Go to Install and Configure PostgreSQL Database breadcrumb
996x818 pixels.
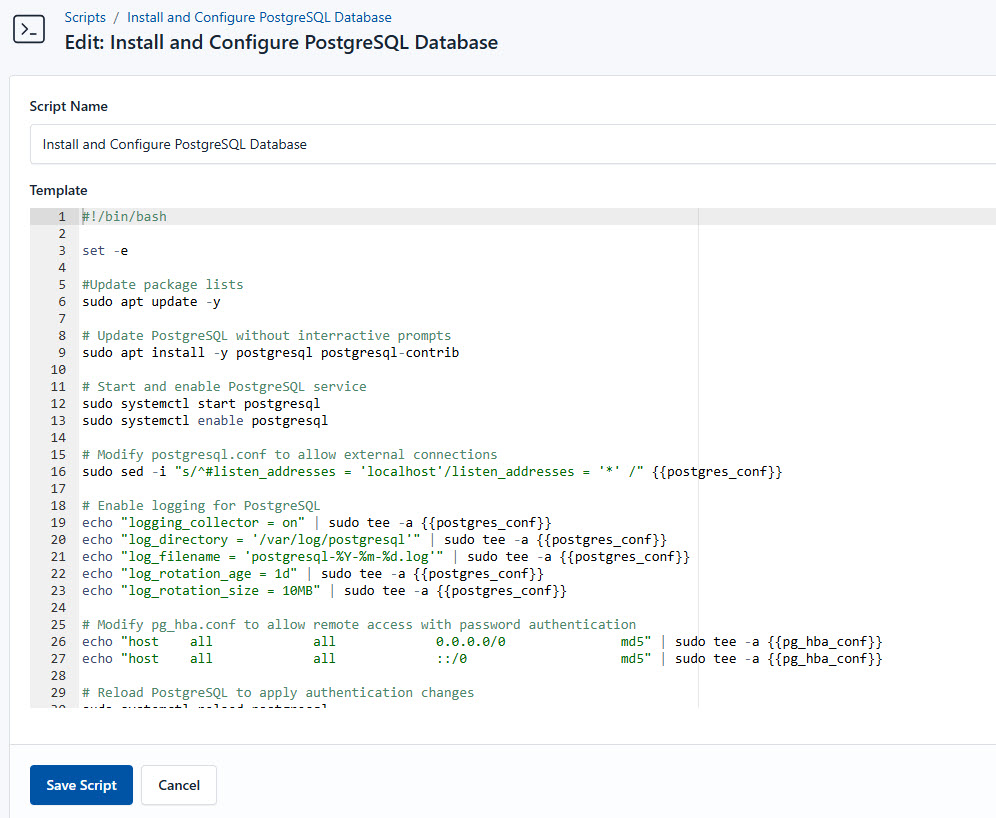click(x=259, y=17)
